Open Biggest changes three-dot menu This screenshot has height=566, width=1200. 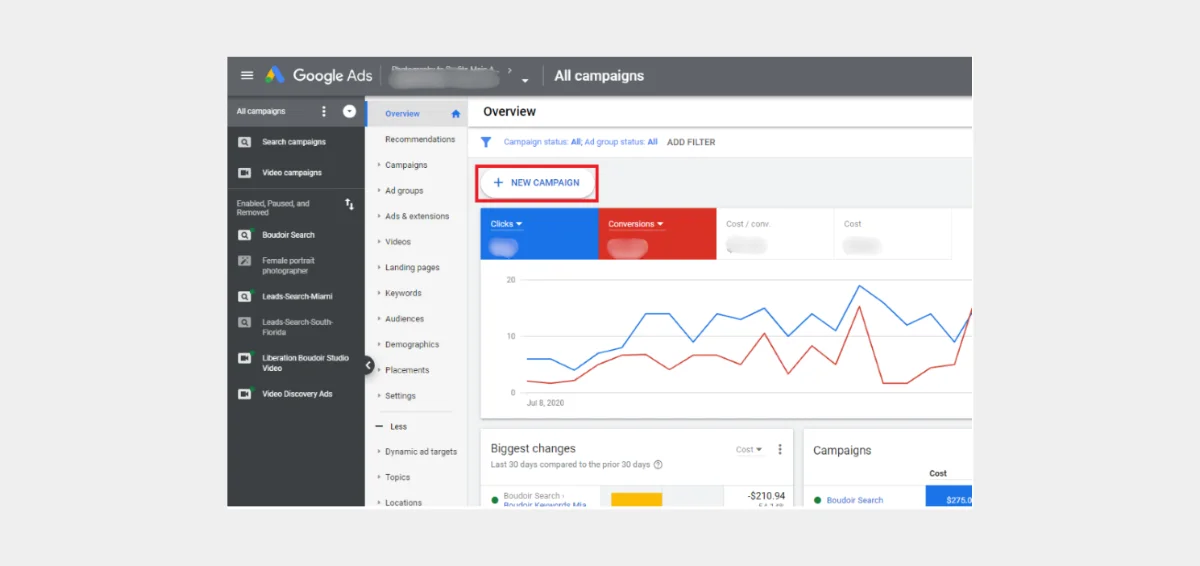pyautogui.click(x=780, y=450)
